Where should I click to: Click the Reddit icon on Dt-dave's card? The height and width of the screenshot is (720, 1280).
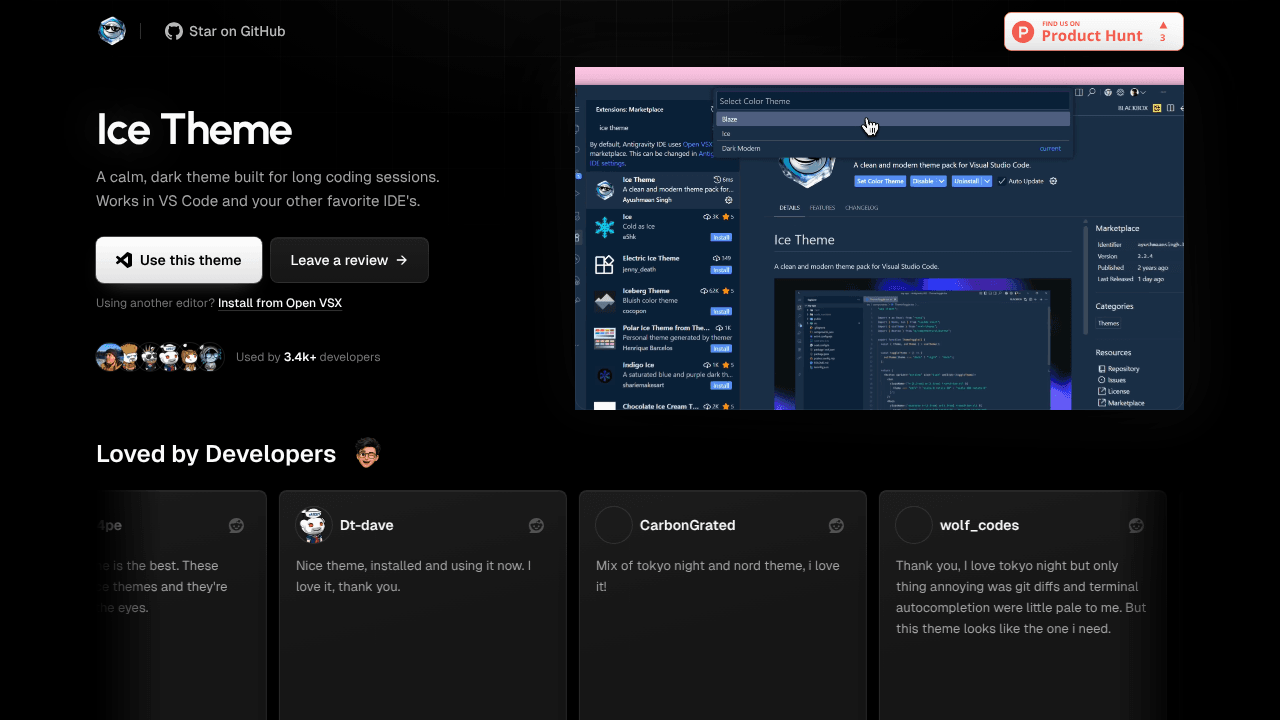pos(536,525)
